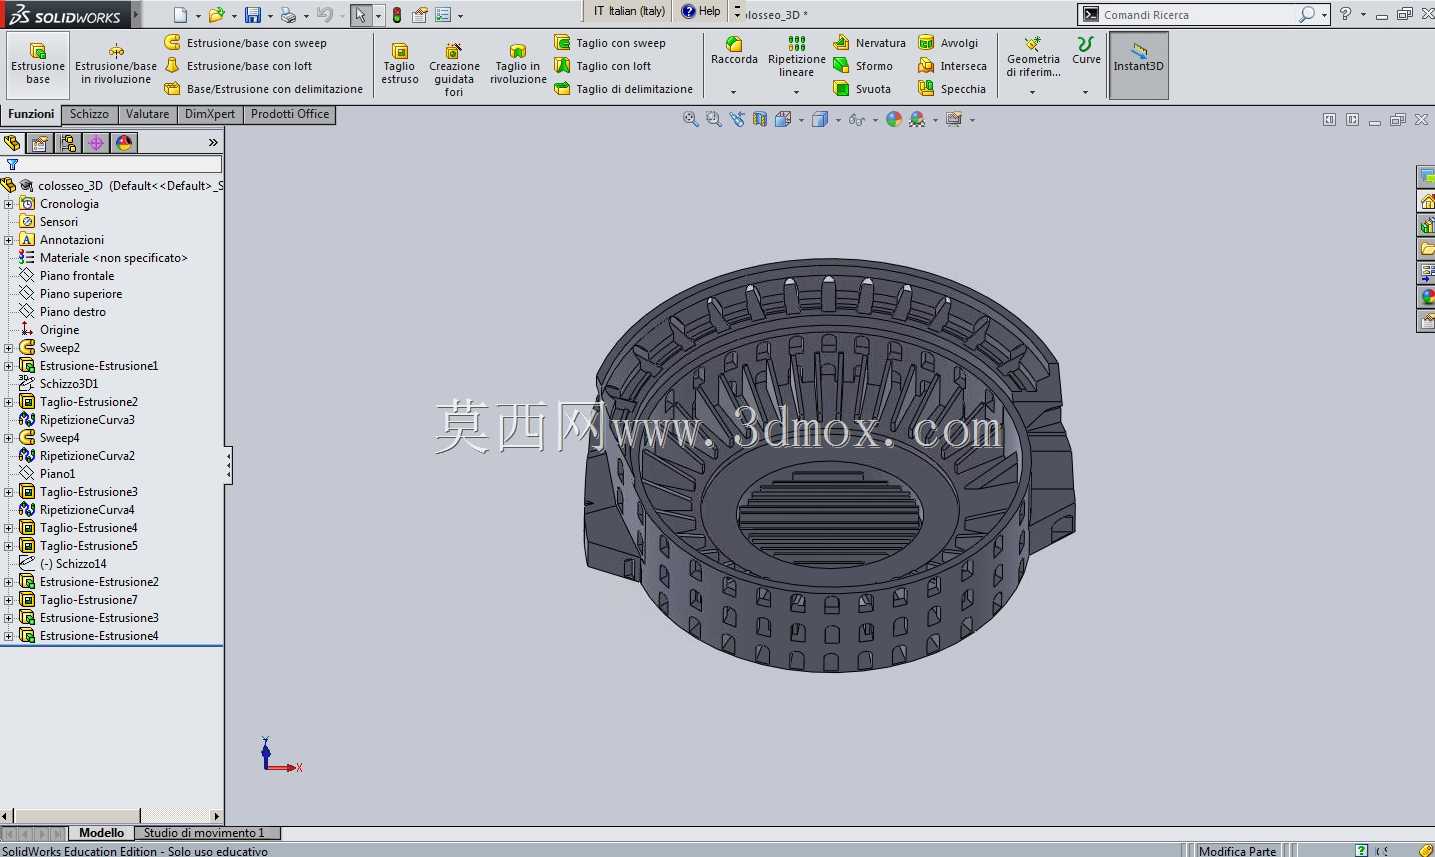Click Modifica Parte status text
The image size is (1435, 857).
pos(1237,851)
